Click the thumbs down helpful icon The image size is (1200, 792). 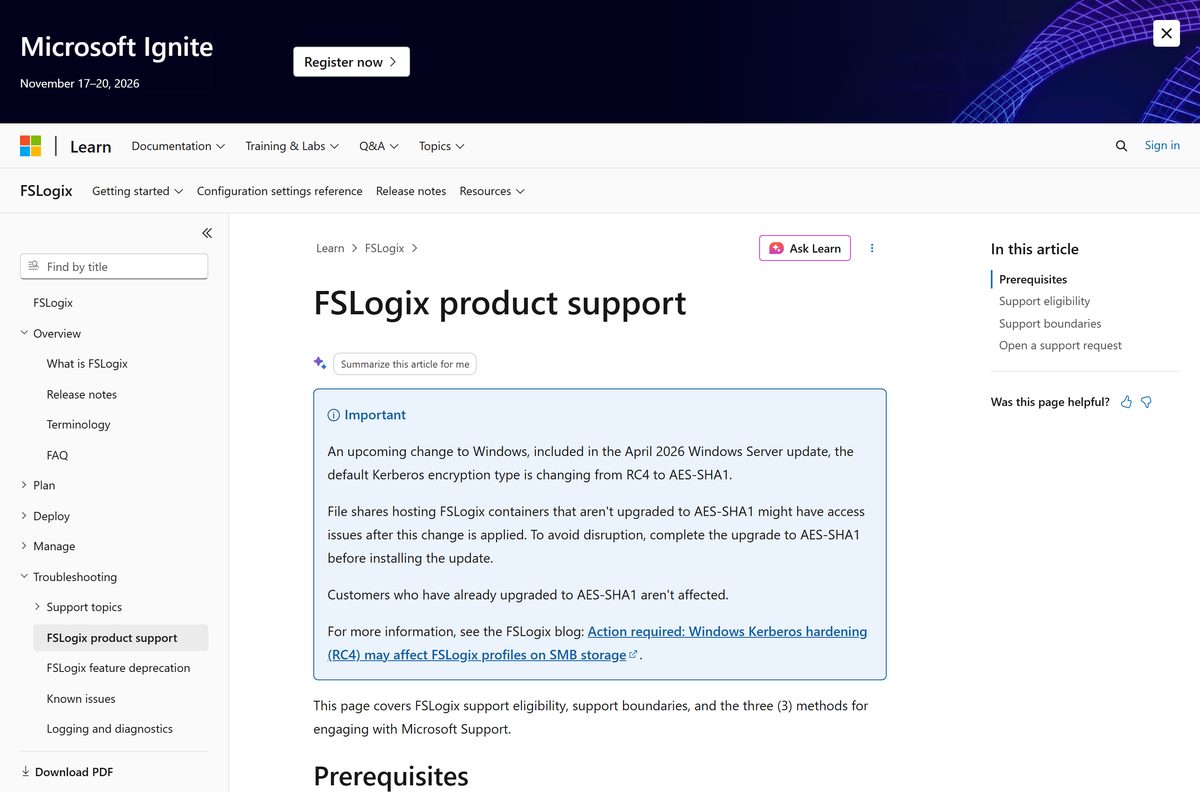(1147, 402)
